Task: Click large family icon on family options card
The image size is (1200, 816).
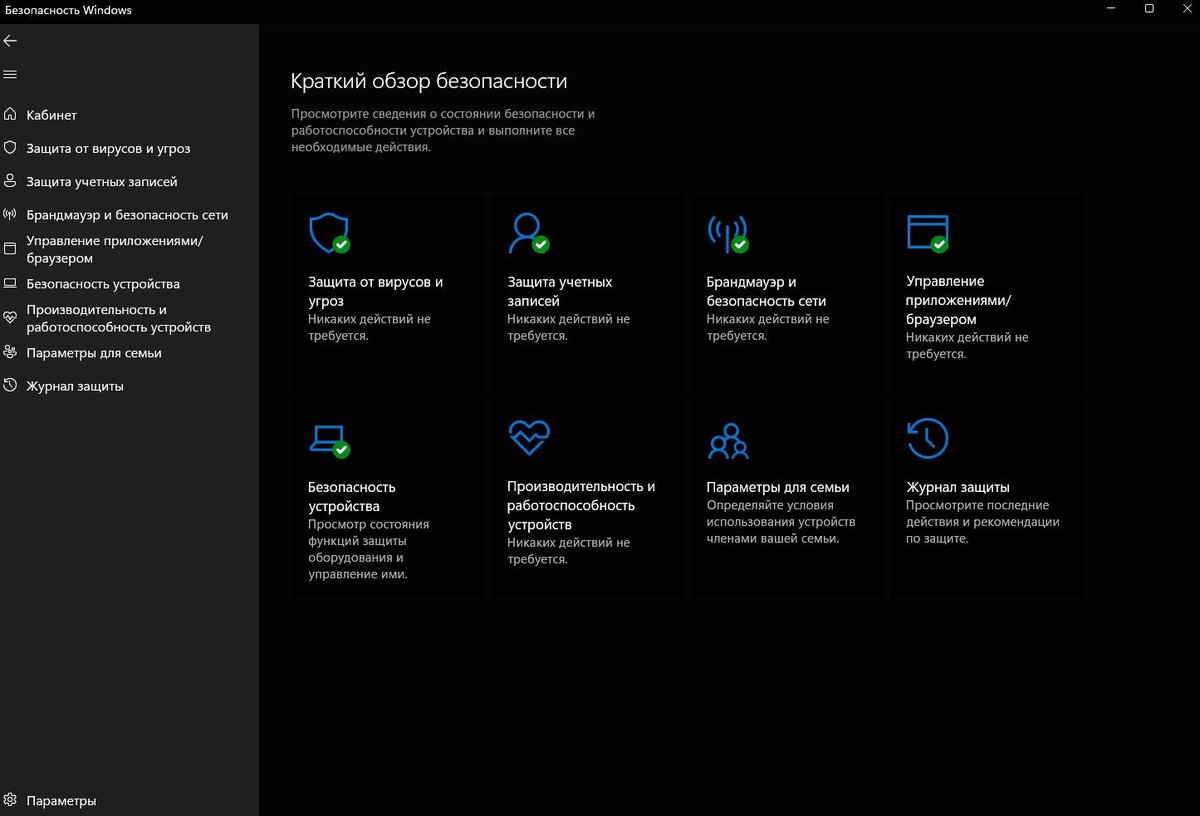Action: [x=728, y=439]
